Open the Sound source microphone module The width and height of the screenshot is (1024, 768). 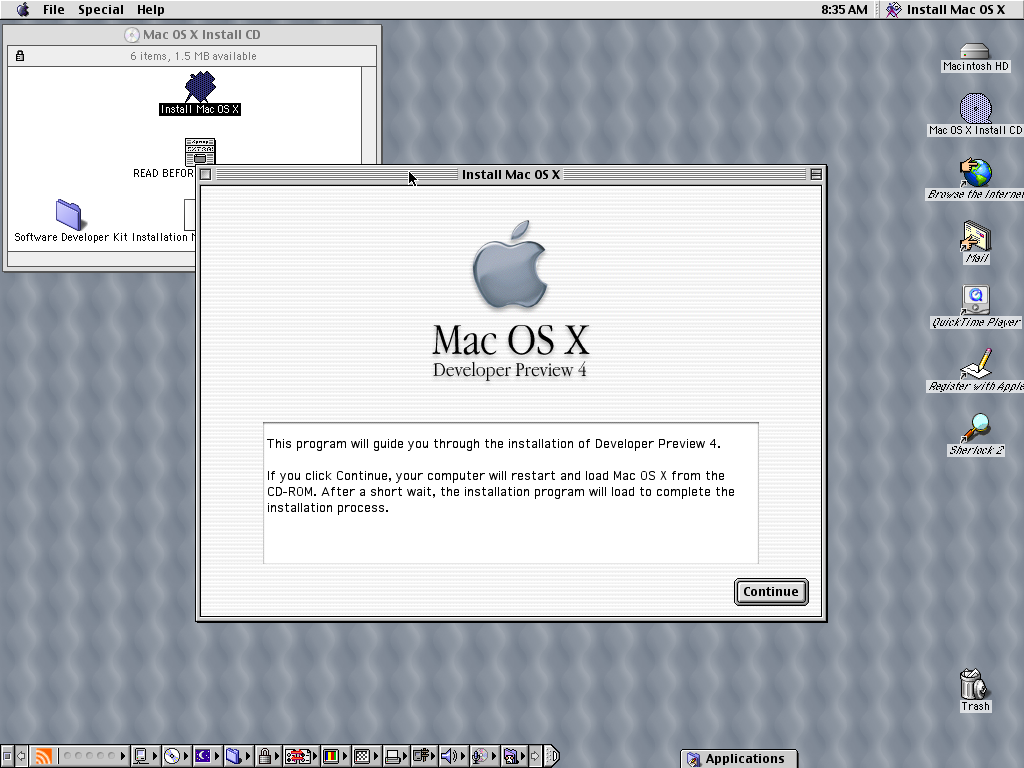point(483,756)
